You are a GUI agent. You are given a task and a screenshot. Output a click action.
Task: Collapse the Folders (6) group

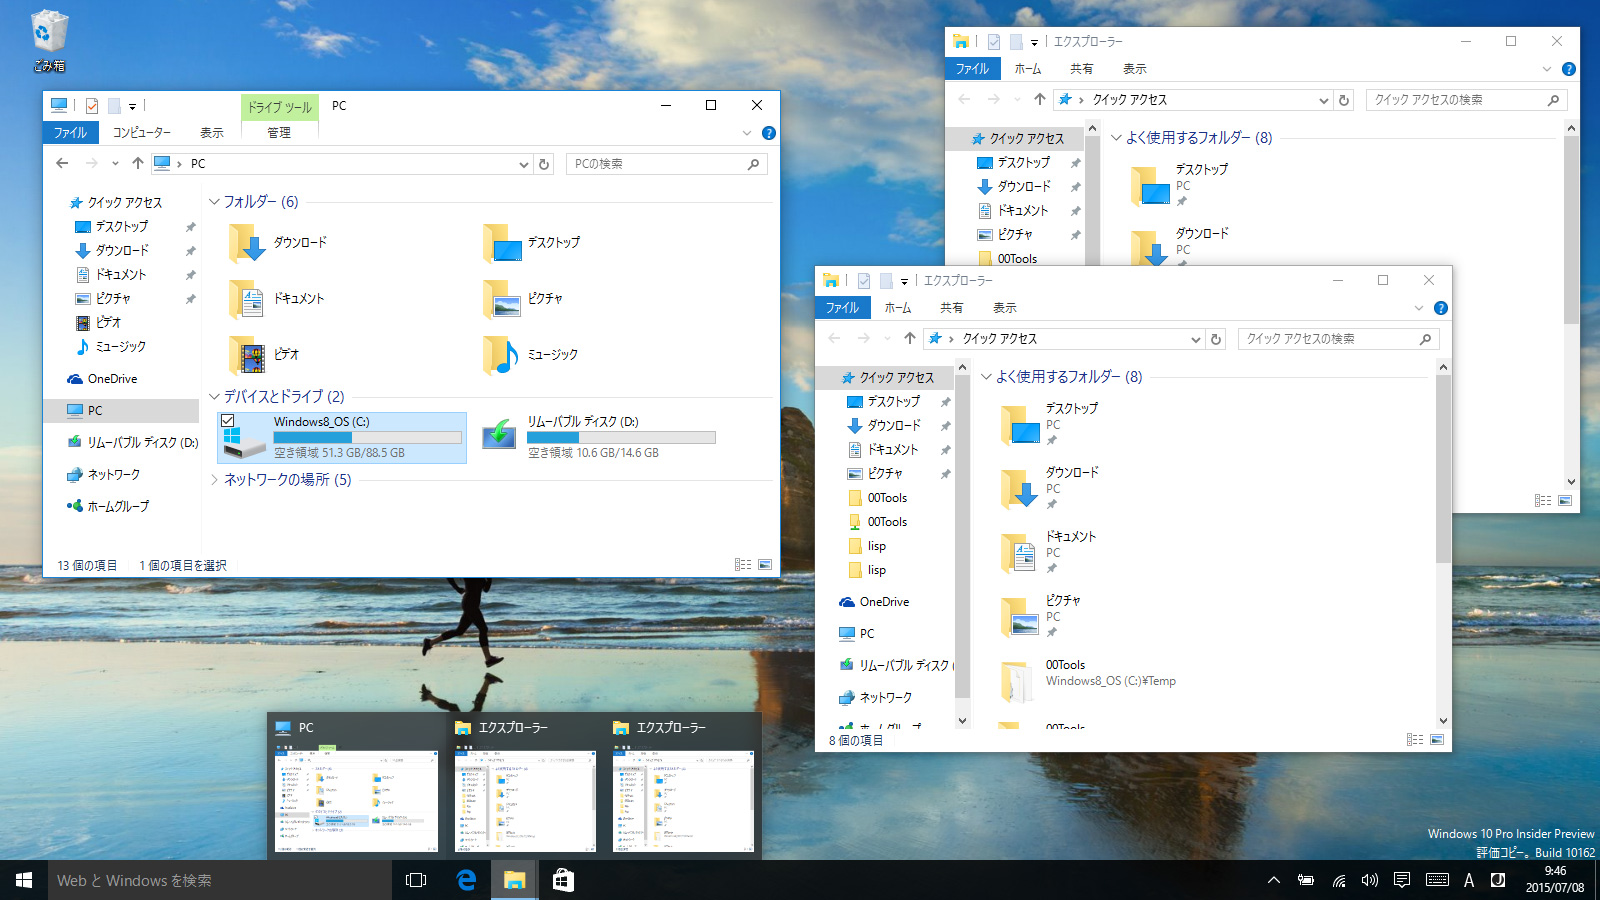214,202
